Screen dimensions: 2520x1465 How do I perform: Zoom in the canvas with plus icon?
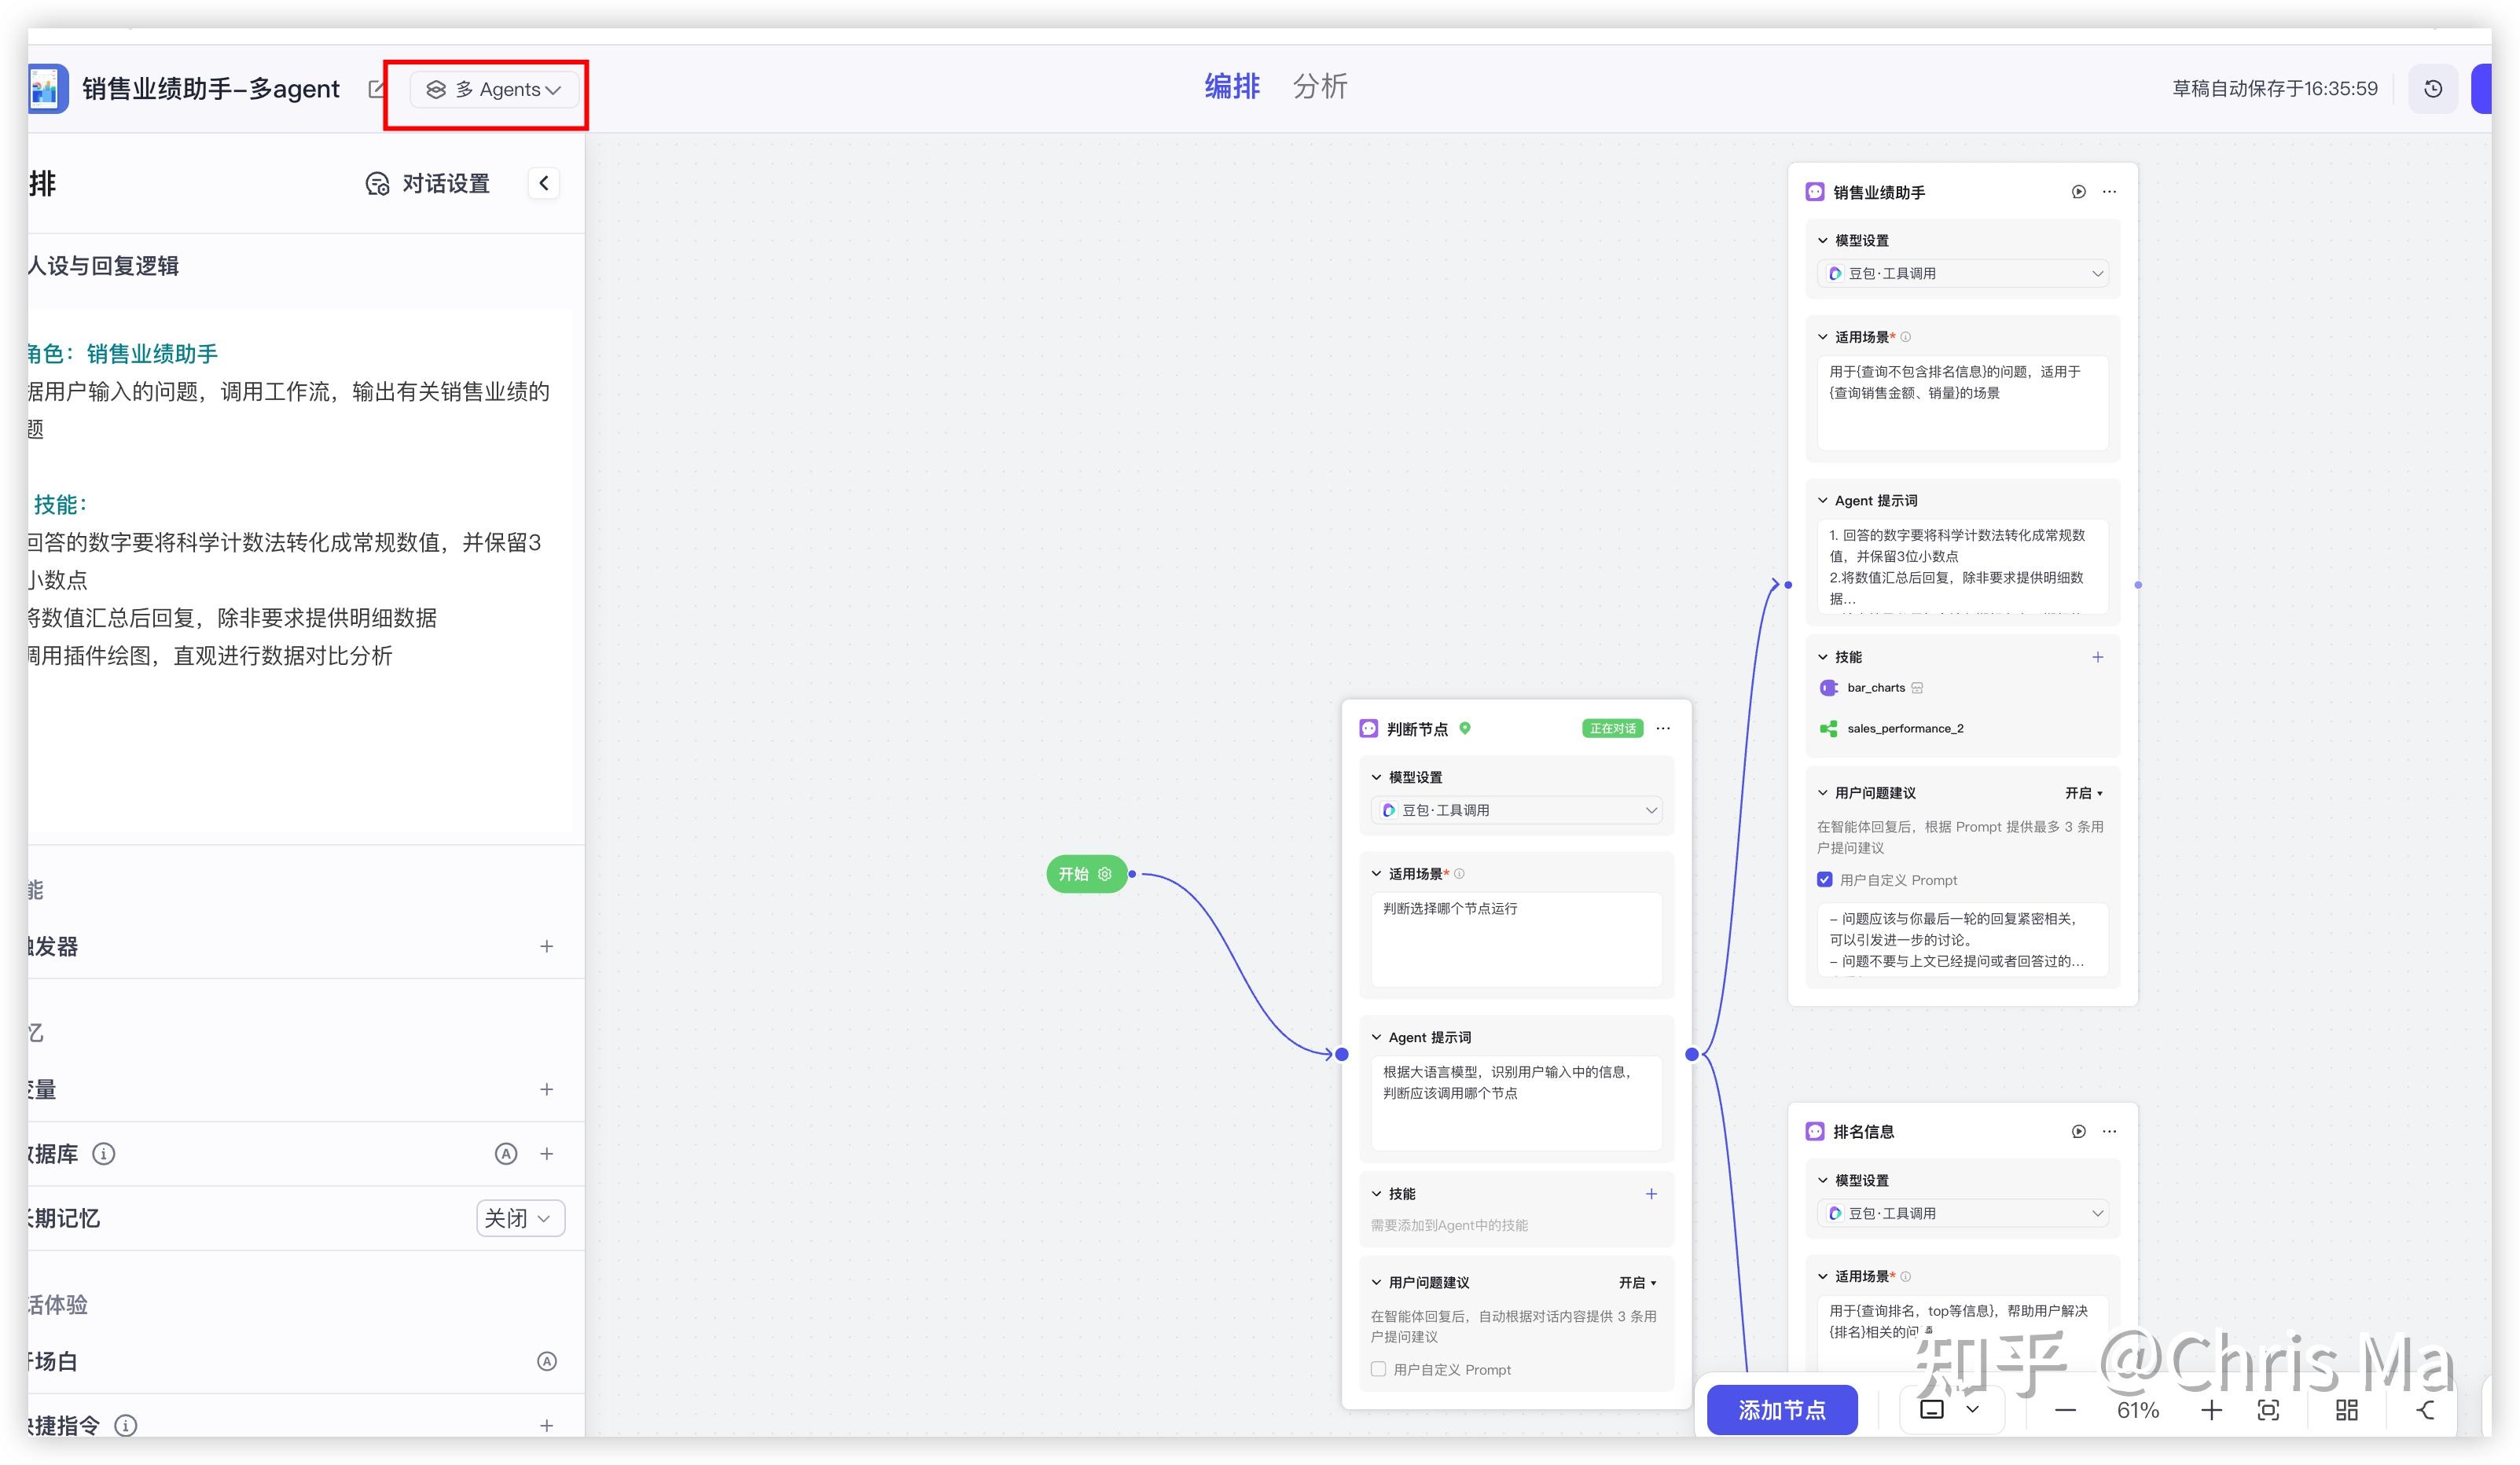[2211, 1410]
